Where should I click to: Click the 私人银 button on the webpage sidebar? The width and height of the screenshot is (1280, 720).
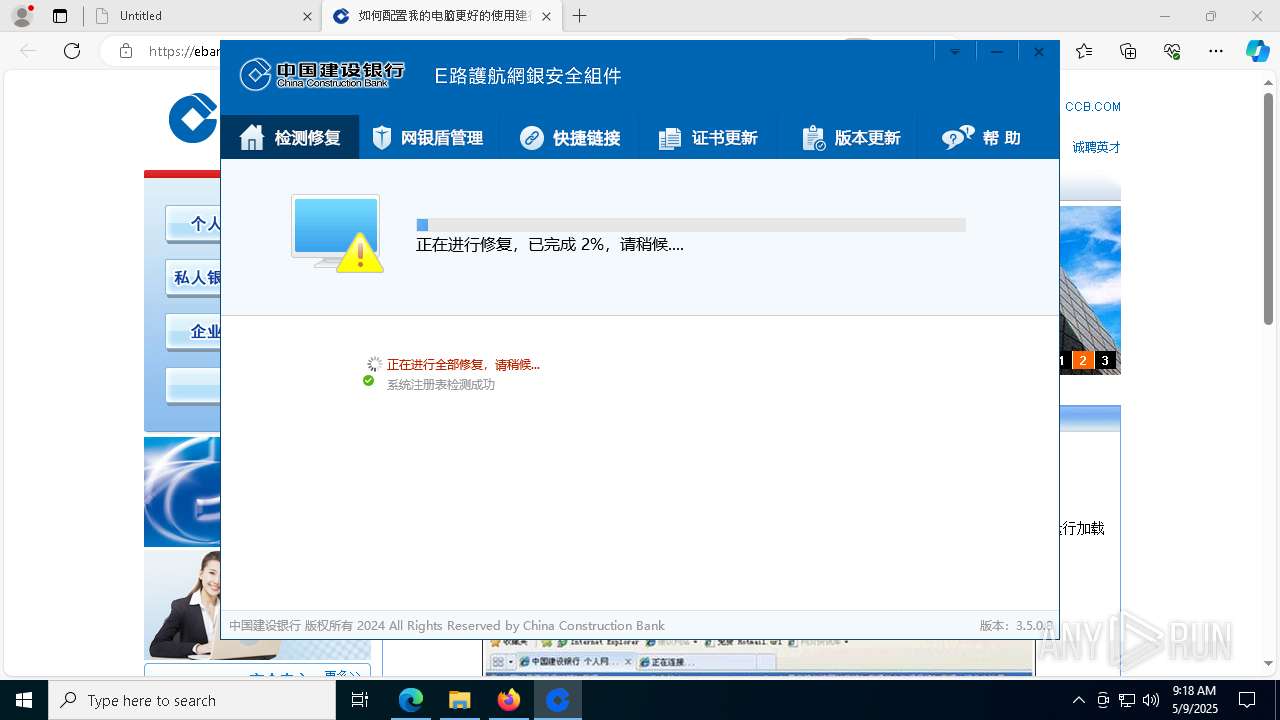[193, 278]
